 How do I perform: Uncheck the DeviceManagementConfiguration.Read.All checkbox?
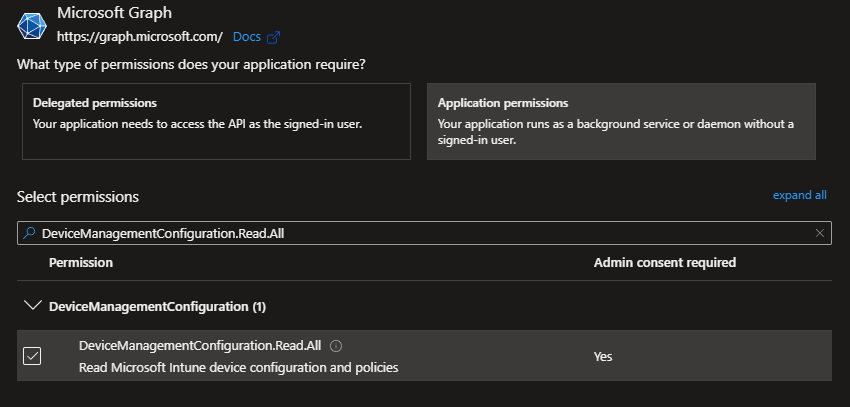pos(32,356)
